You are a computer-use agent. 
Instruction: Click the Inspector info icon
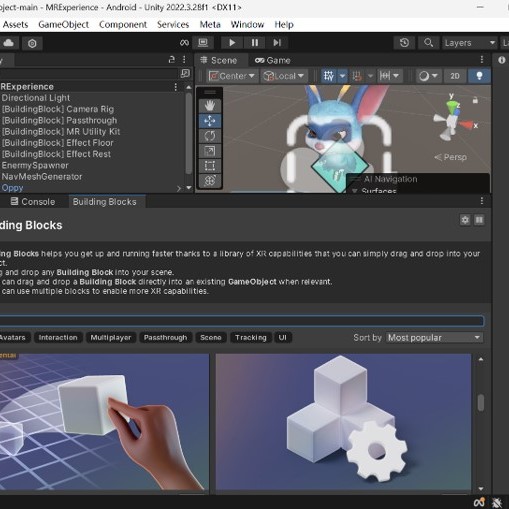tap(501, 60)
